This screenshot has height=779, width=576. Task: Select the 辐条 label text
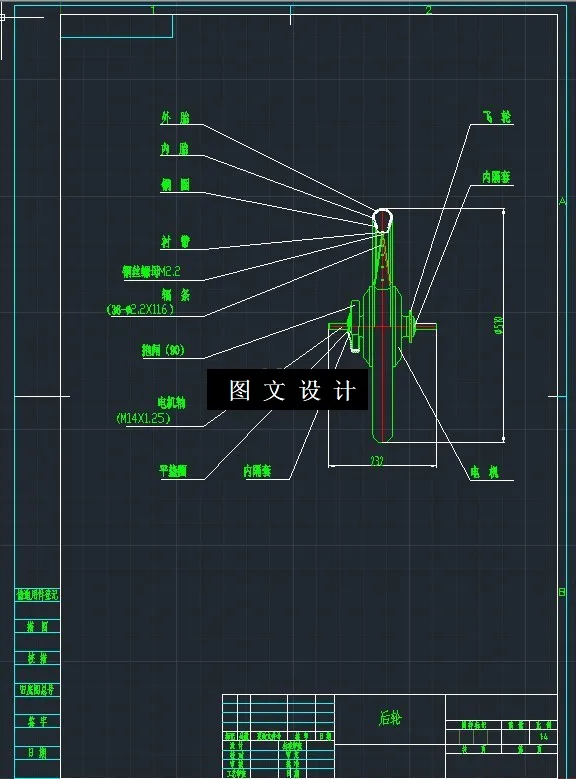pyautogui.click(x=176, y=295)
